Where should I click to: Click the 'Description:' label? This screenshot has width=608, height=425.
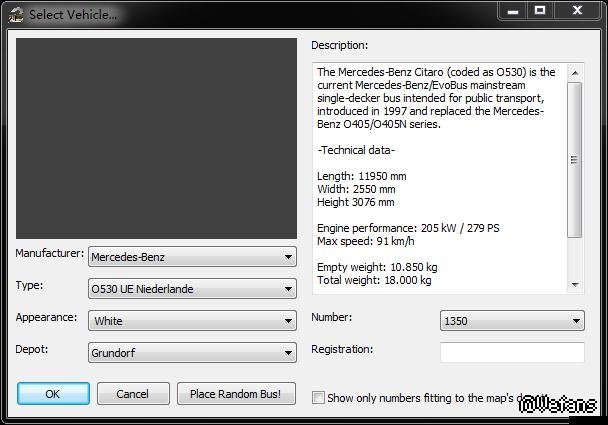click(339, 45)
